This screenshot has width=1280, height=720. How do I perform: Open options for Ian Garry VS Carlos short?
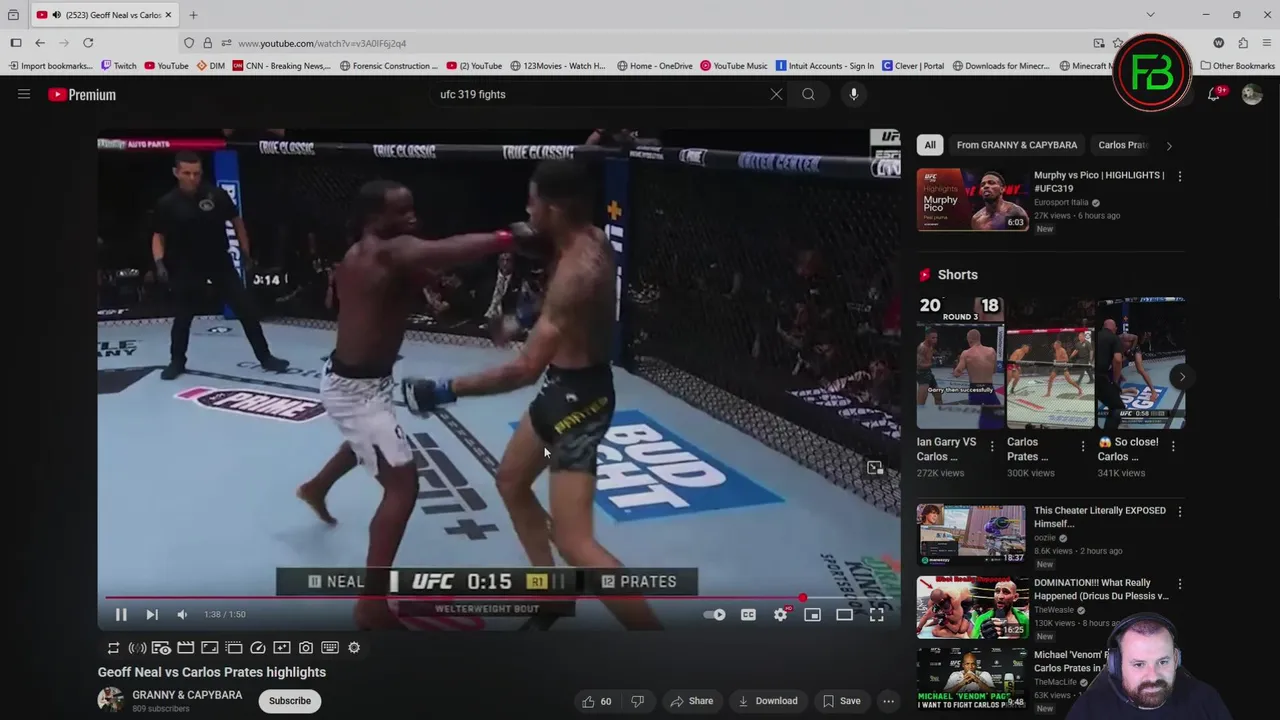tap(992, 446)
